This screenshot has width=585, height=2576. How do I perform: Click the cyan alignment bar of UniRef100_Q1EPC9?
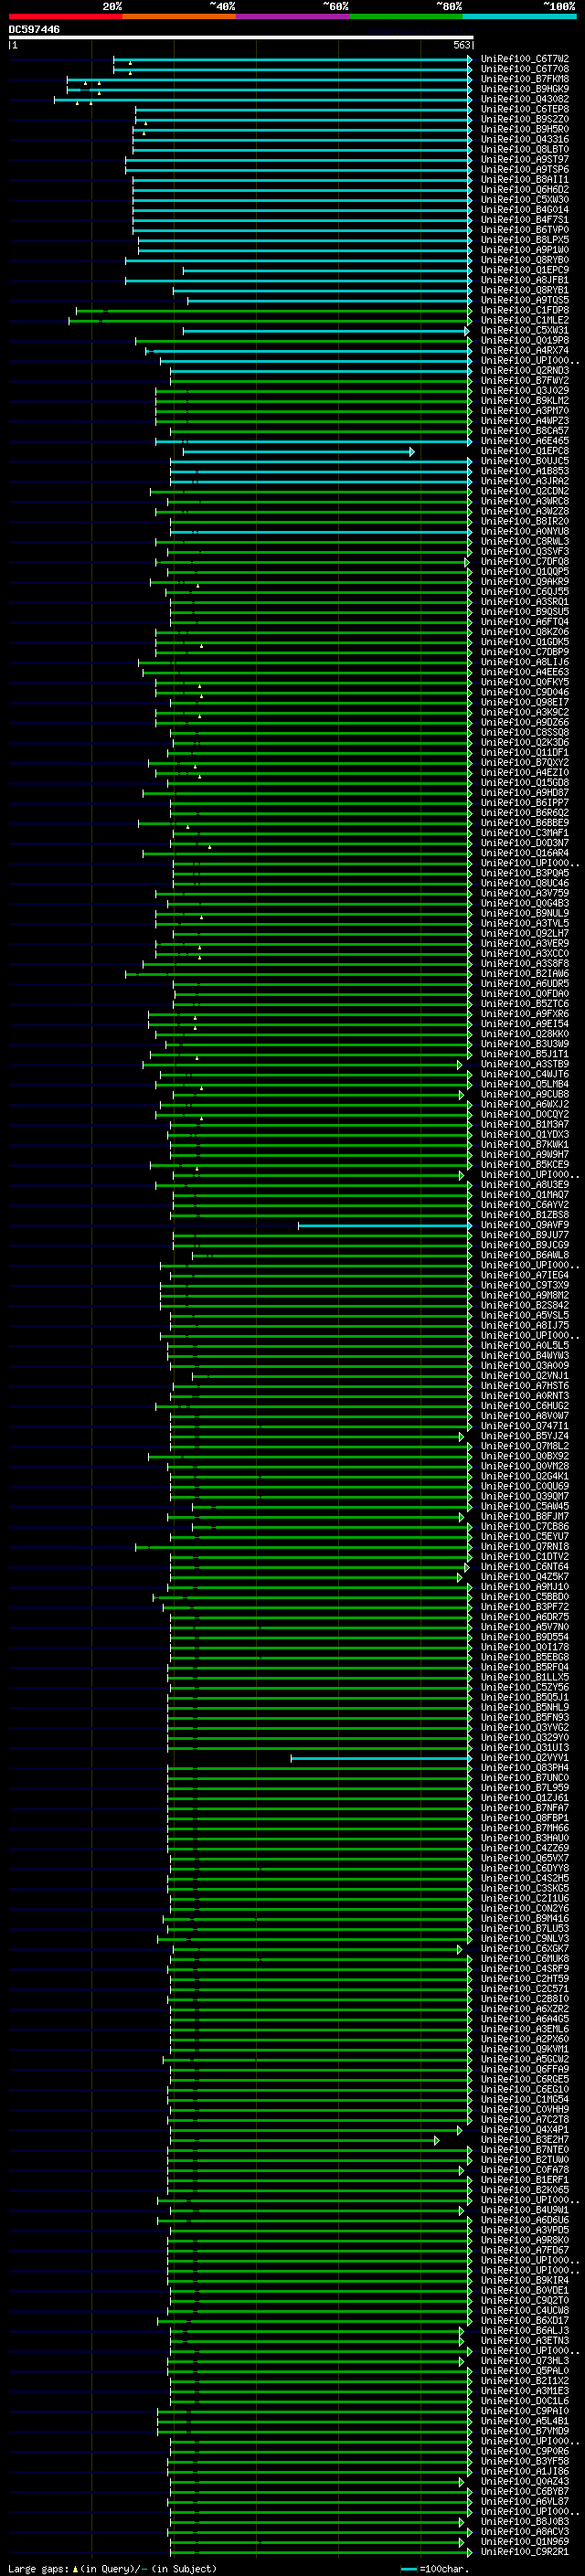coord(326,270)
